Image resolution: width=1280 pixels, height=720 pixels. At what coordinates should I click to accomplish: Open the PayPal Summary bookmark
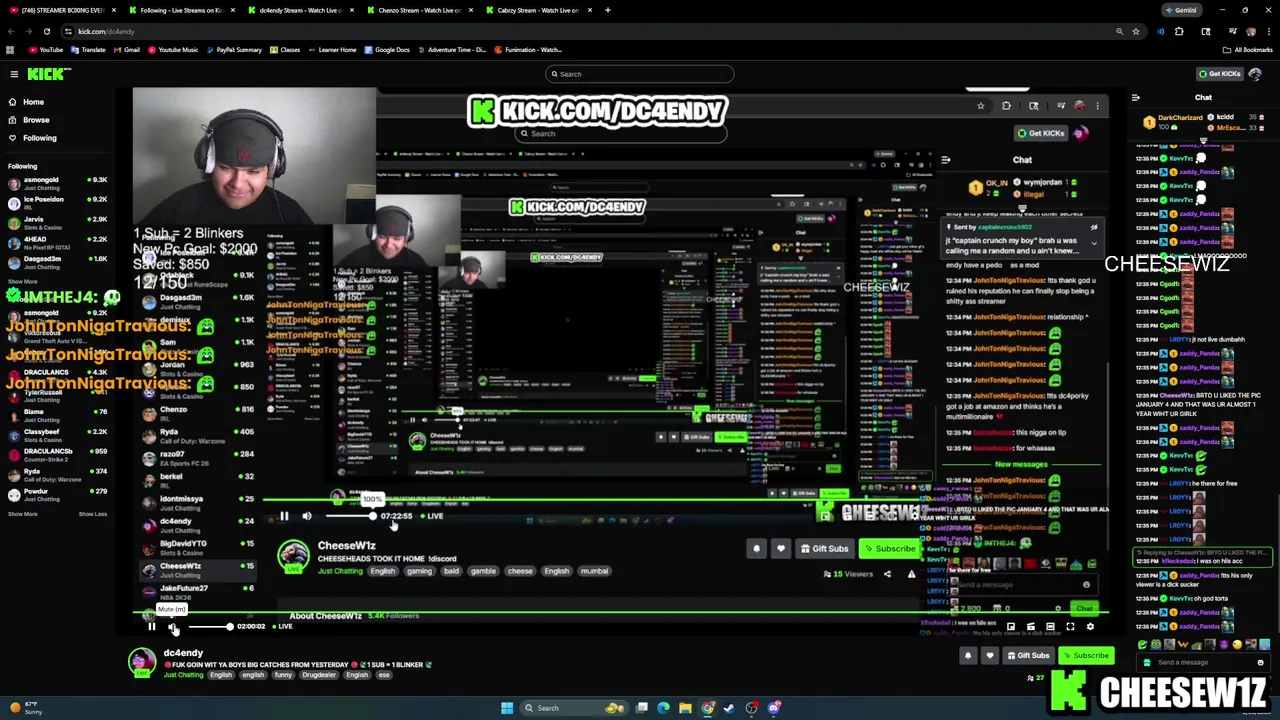tap(233, 49)
